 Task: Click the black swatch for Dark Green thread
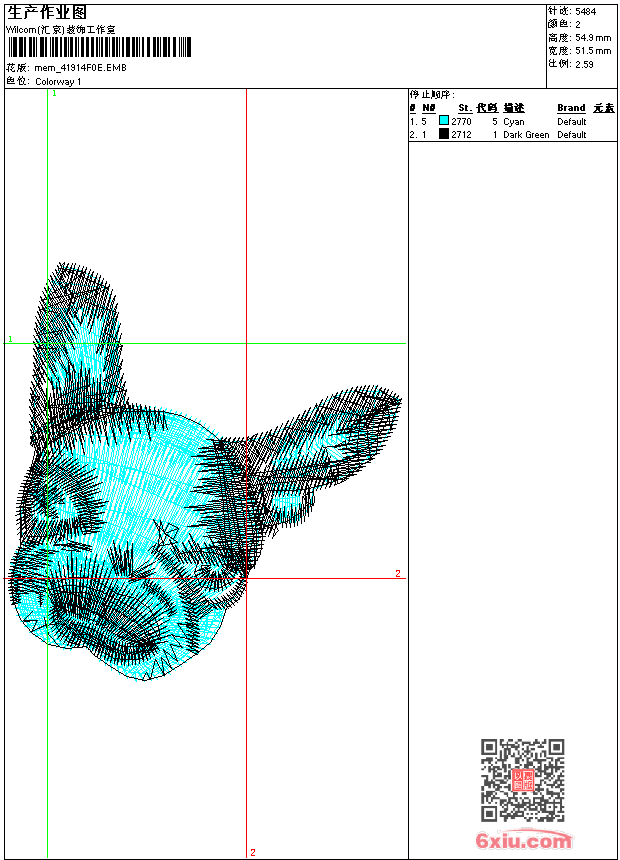click(x=444, y=134)
